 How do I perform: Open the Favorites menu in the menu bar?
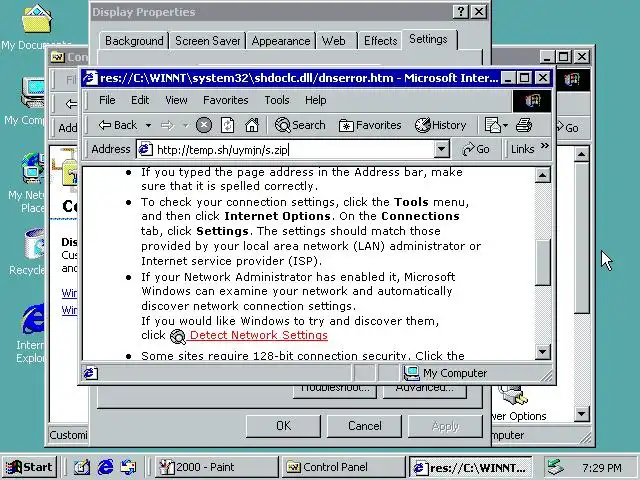pyautogui.click(x=226, y=100)
